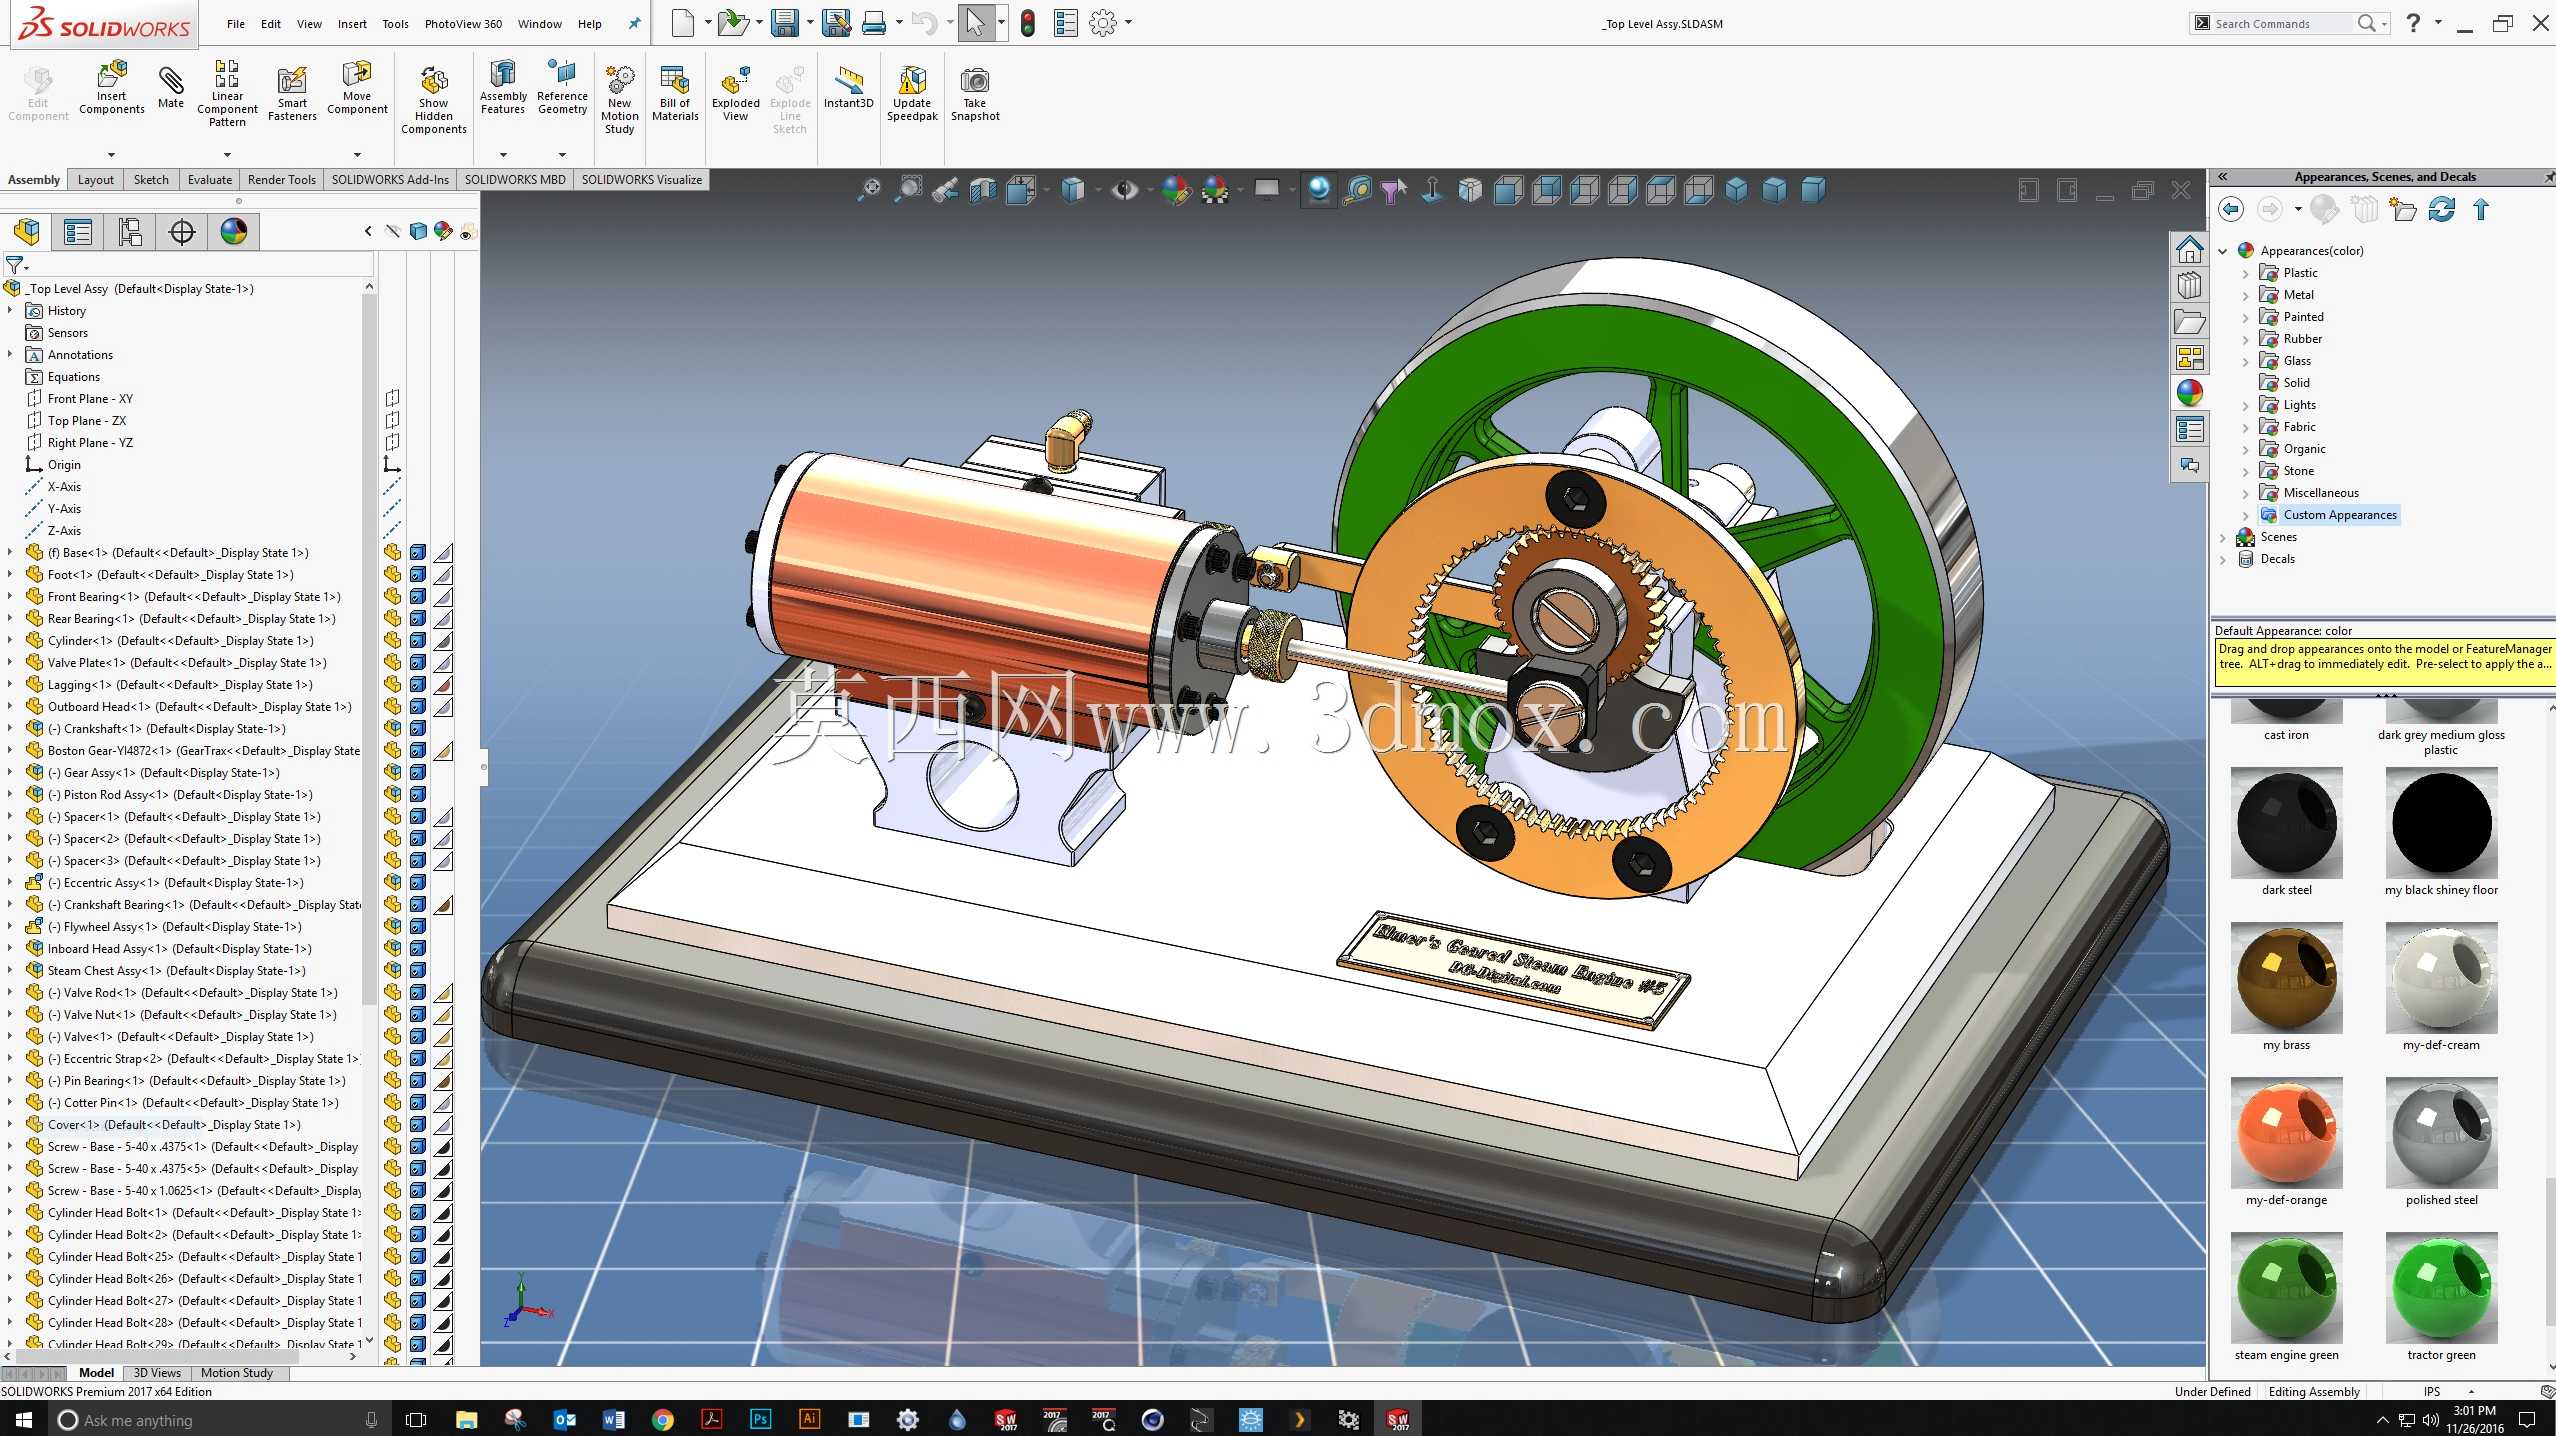The image size is (2556, 1436).
Task: Open the ConfigurationManager tab icon
Action: [130, 232]
